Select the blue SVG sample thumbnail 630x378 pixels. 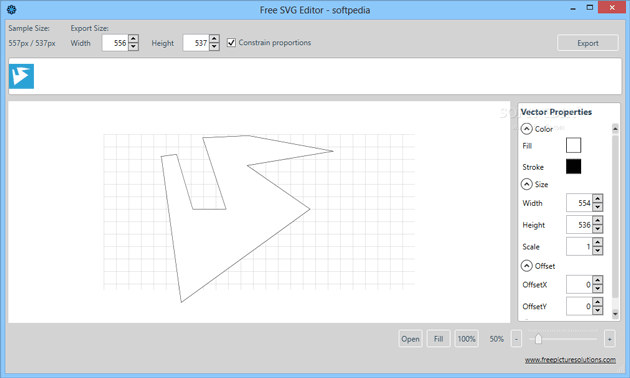21,76
